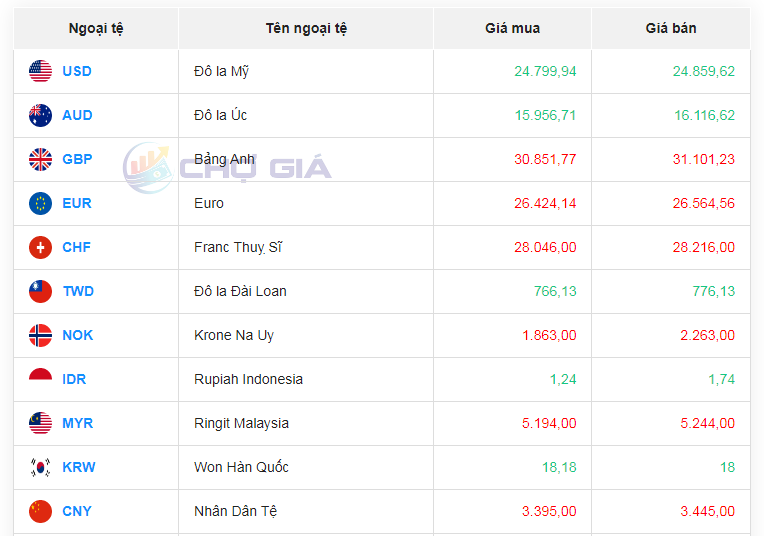Click the Giá bán column header
This screenshot has width=764, height=536.
coord(671,28)
